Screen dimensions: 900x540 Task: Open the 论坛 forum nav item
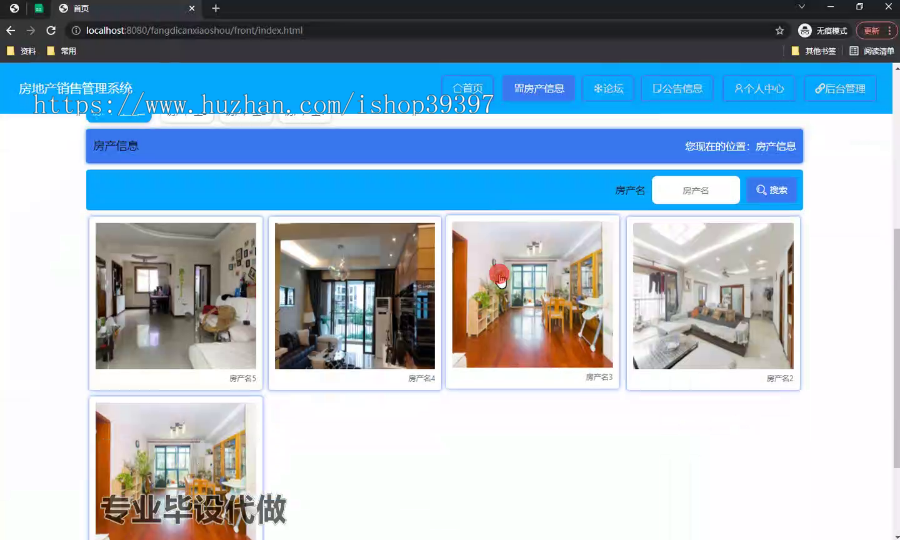point(608,88)
